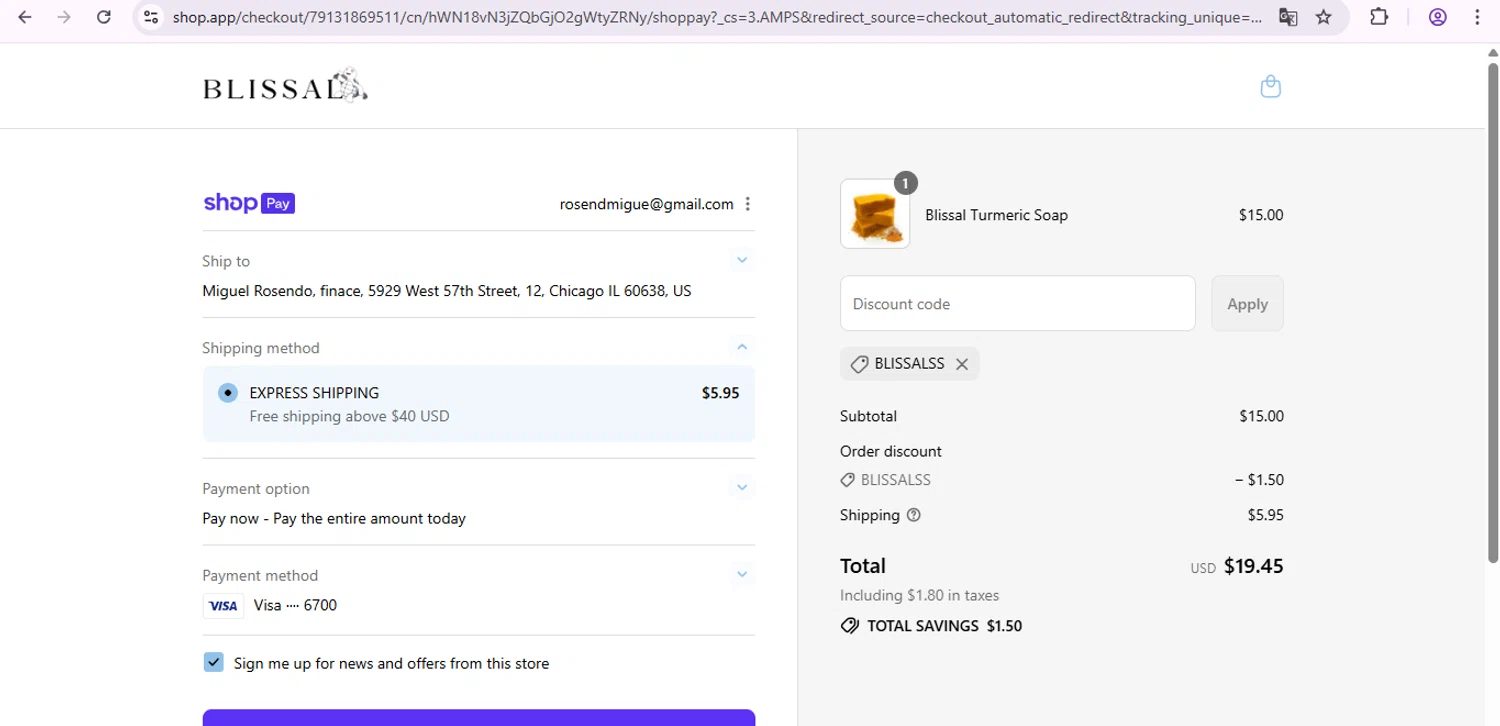Click the browser address bar URL
Screen dimensions: 1500x726
point(716,17)
